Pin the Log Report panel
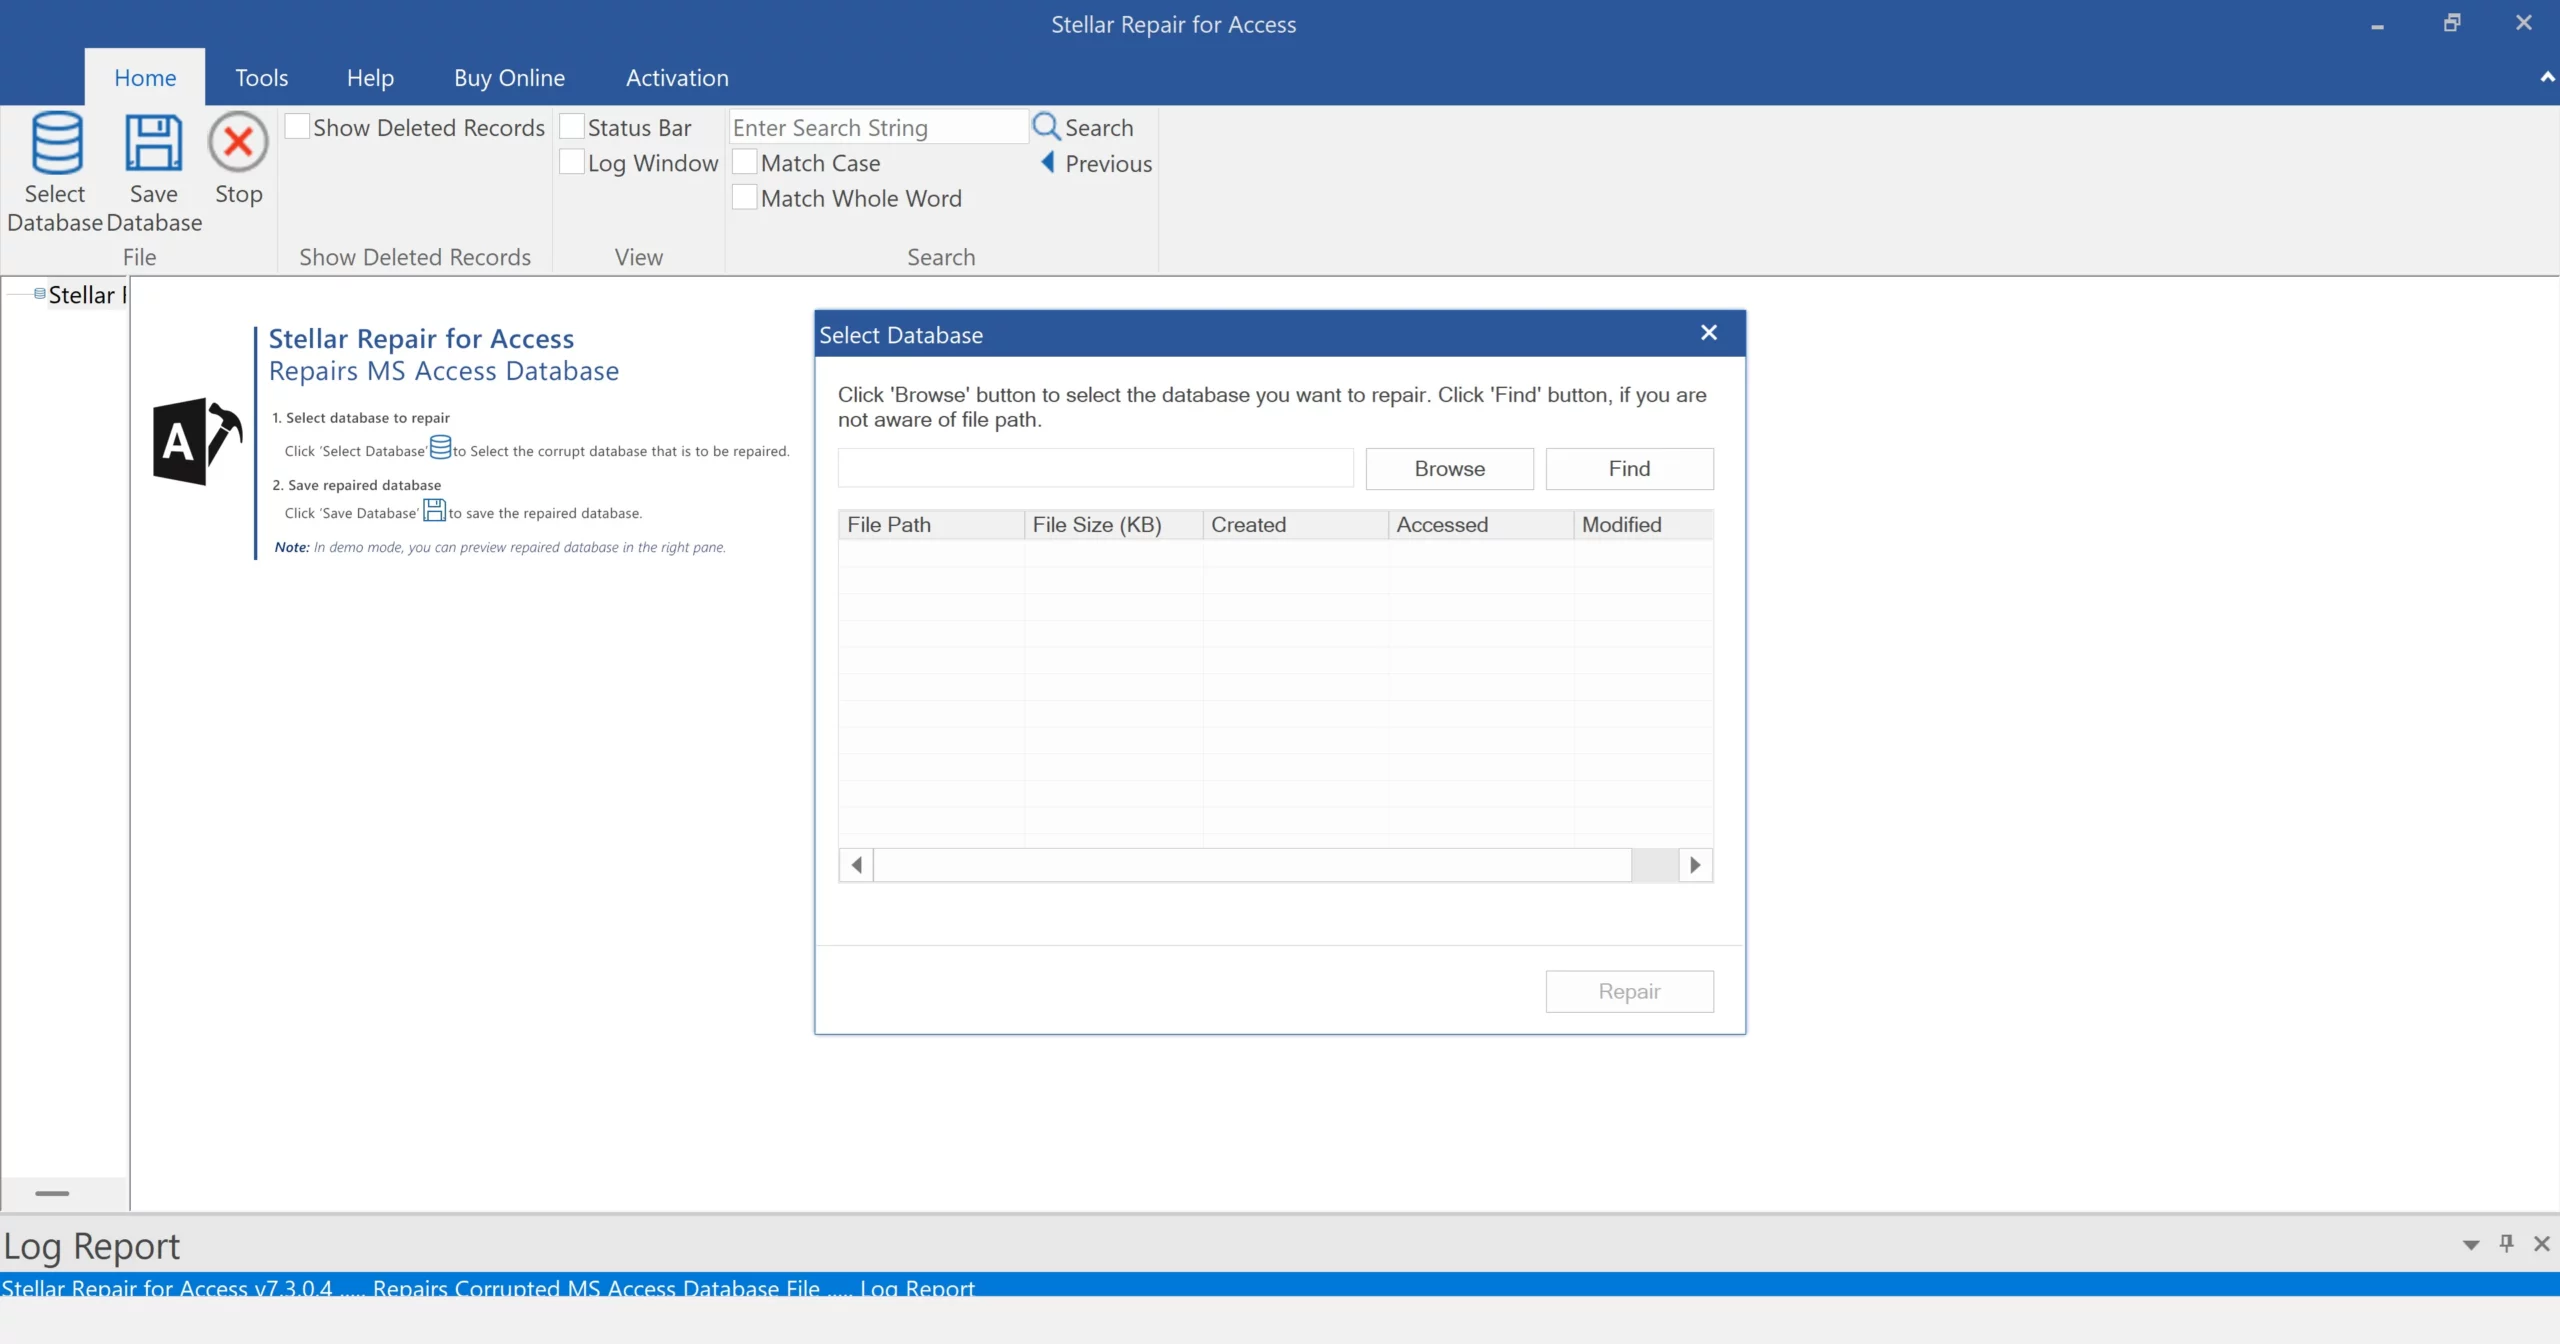Screen dimensions: 2560x1344 coord(2506,1243)
